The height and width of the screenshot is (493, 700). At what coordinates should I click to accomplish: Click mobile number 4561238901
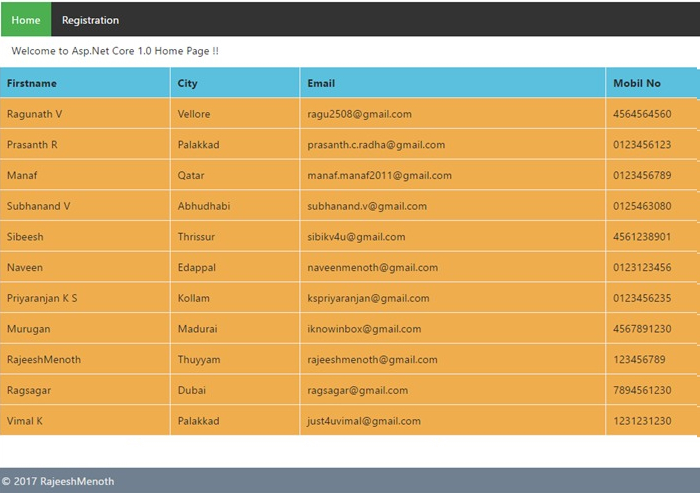[642, 237]
